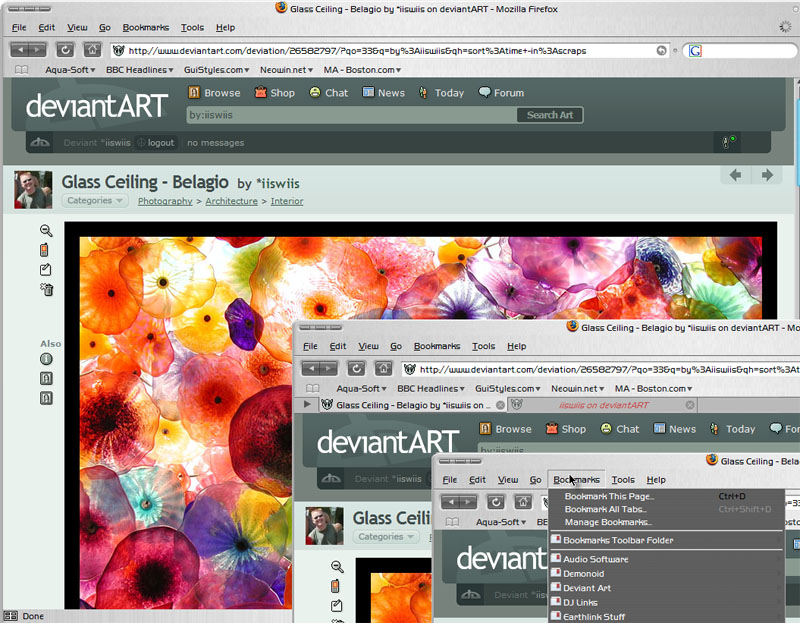Expand the Bookmarks Toolbar Folder submenu
Image resolution: width=800 pixels, height=623 pixels.
pos(617,541)
